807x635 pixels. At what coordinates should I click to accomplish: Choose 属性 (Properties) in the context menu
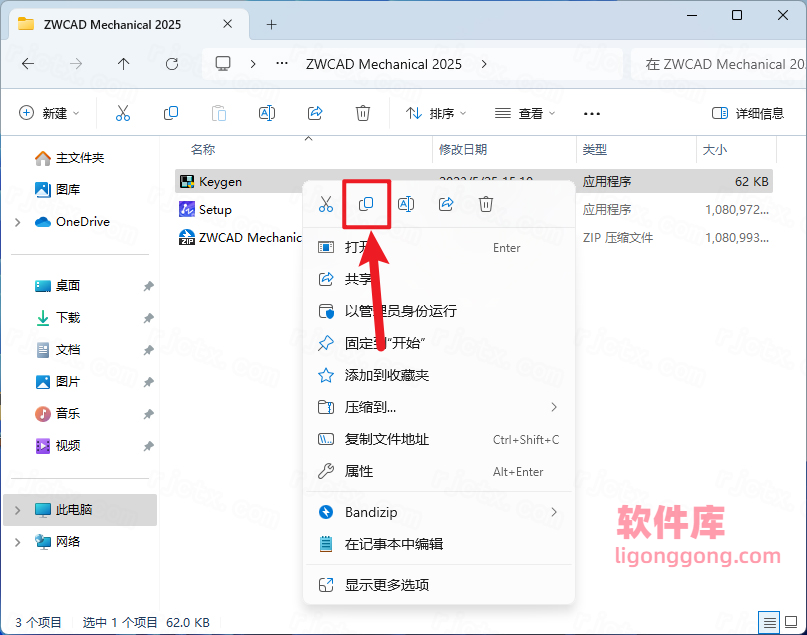click(438, 471)
